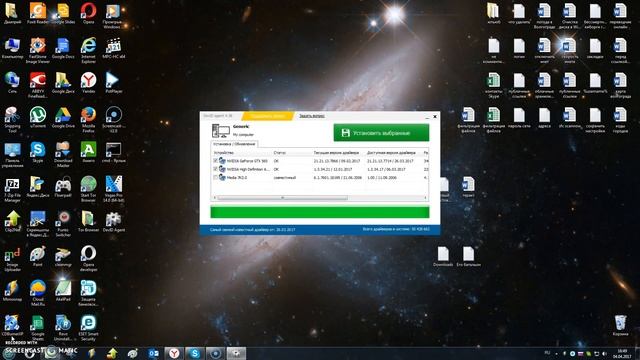Click the NVIDIA GeForce GTX device icon
This screenshot has width=640, height=360.
tap(222, 161)
